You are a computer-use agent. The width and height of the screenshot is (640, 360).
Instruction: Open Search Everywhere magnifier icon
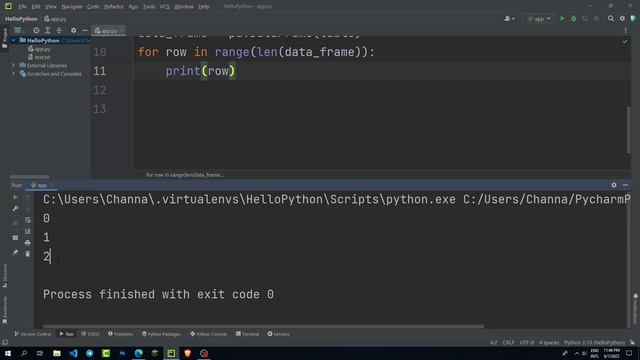611,19
